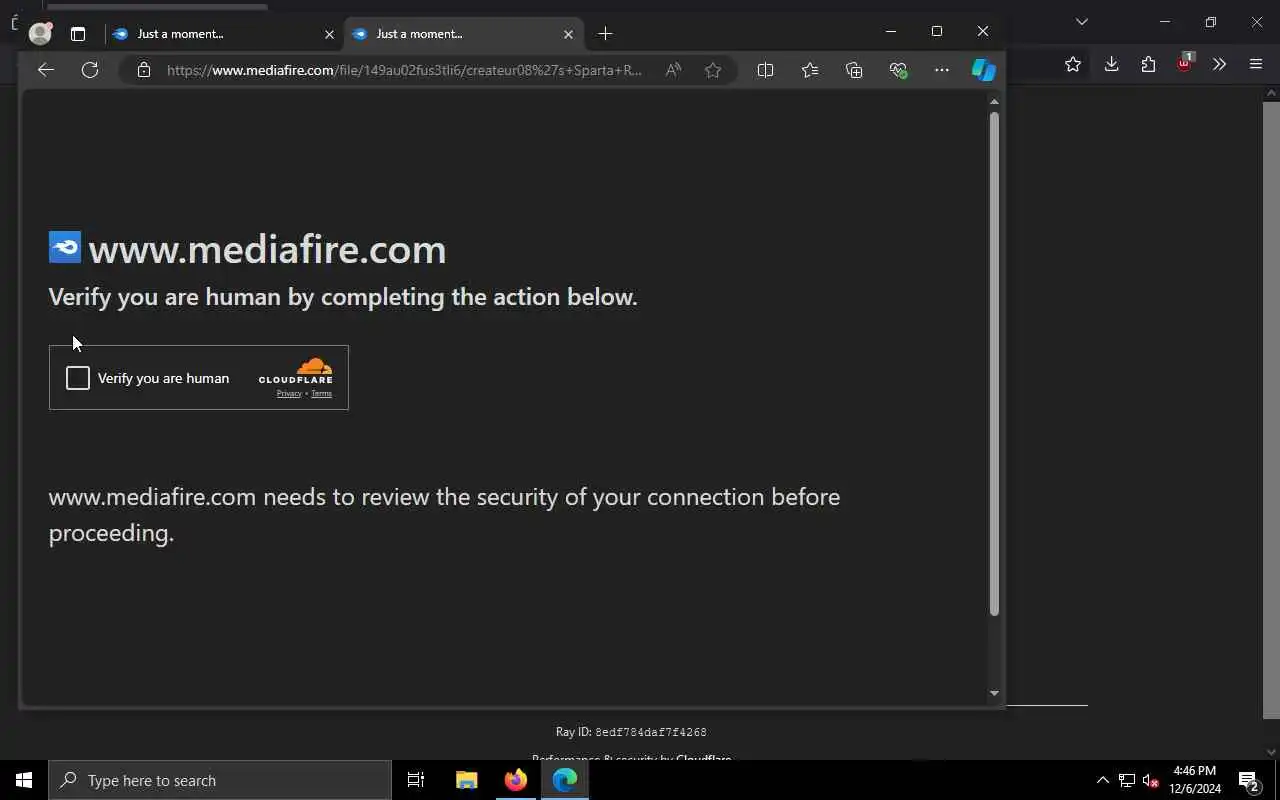1280x800 pixels.
Task: Refresh the Edge page
Action: click(x=90, y=70)
